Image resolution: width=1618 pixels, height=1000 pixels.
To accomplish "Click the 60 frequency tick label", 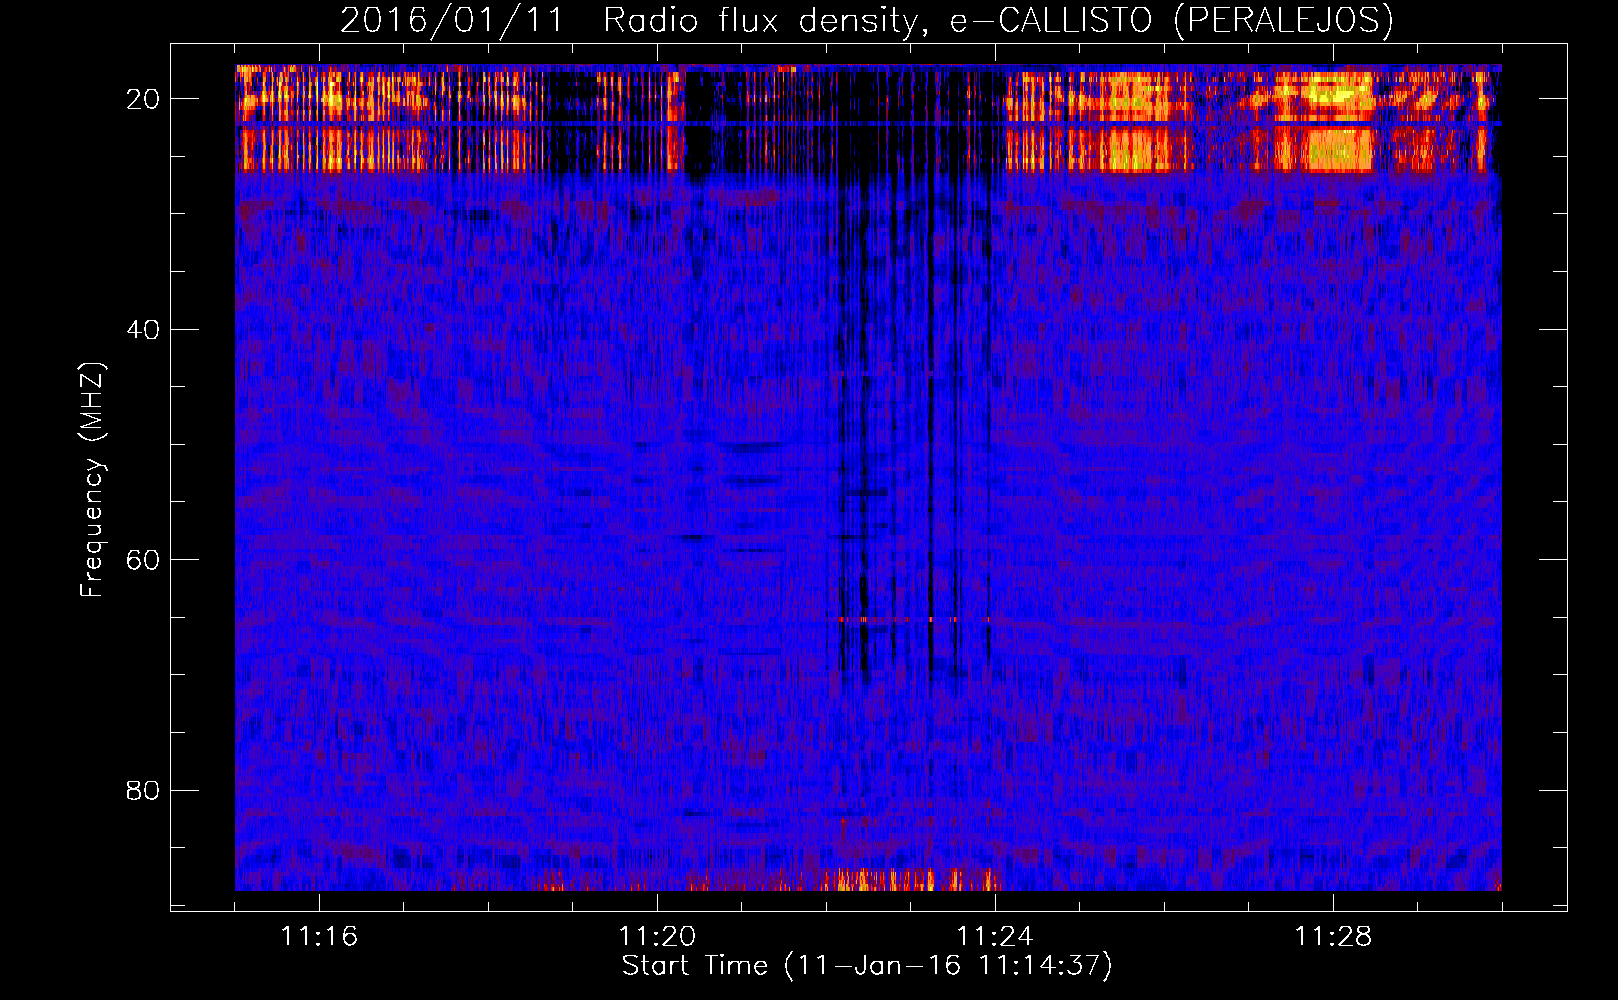I will 144,560.
